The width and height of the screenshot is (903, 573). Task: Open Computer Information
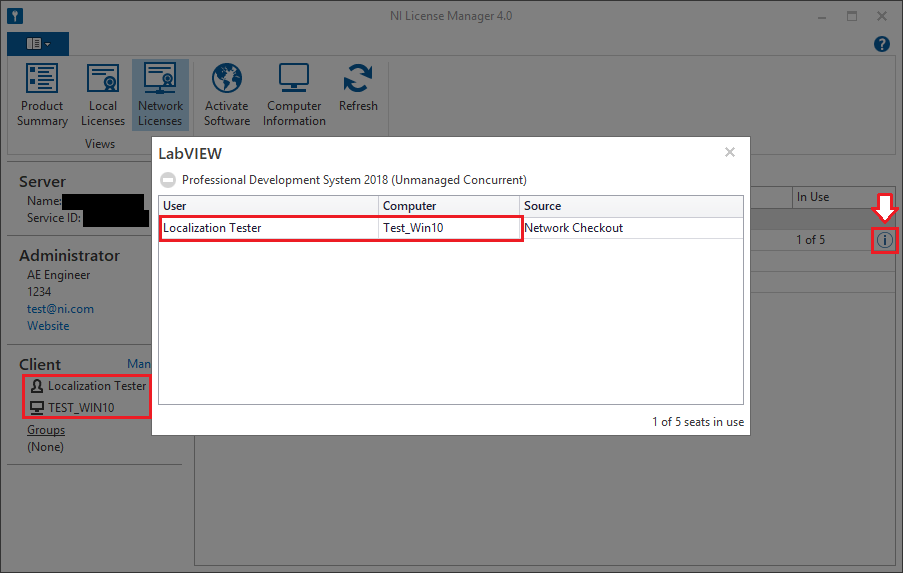pyautogui.click(x=294, y=95)
